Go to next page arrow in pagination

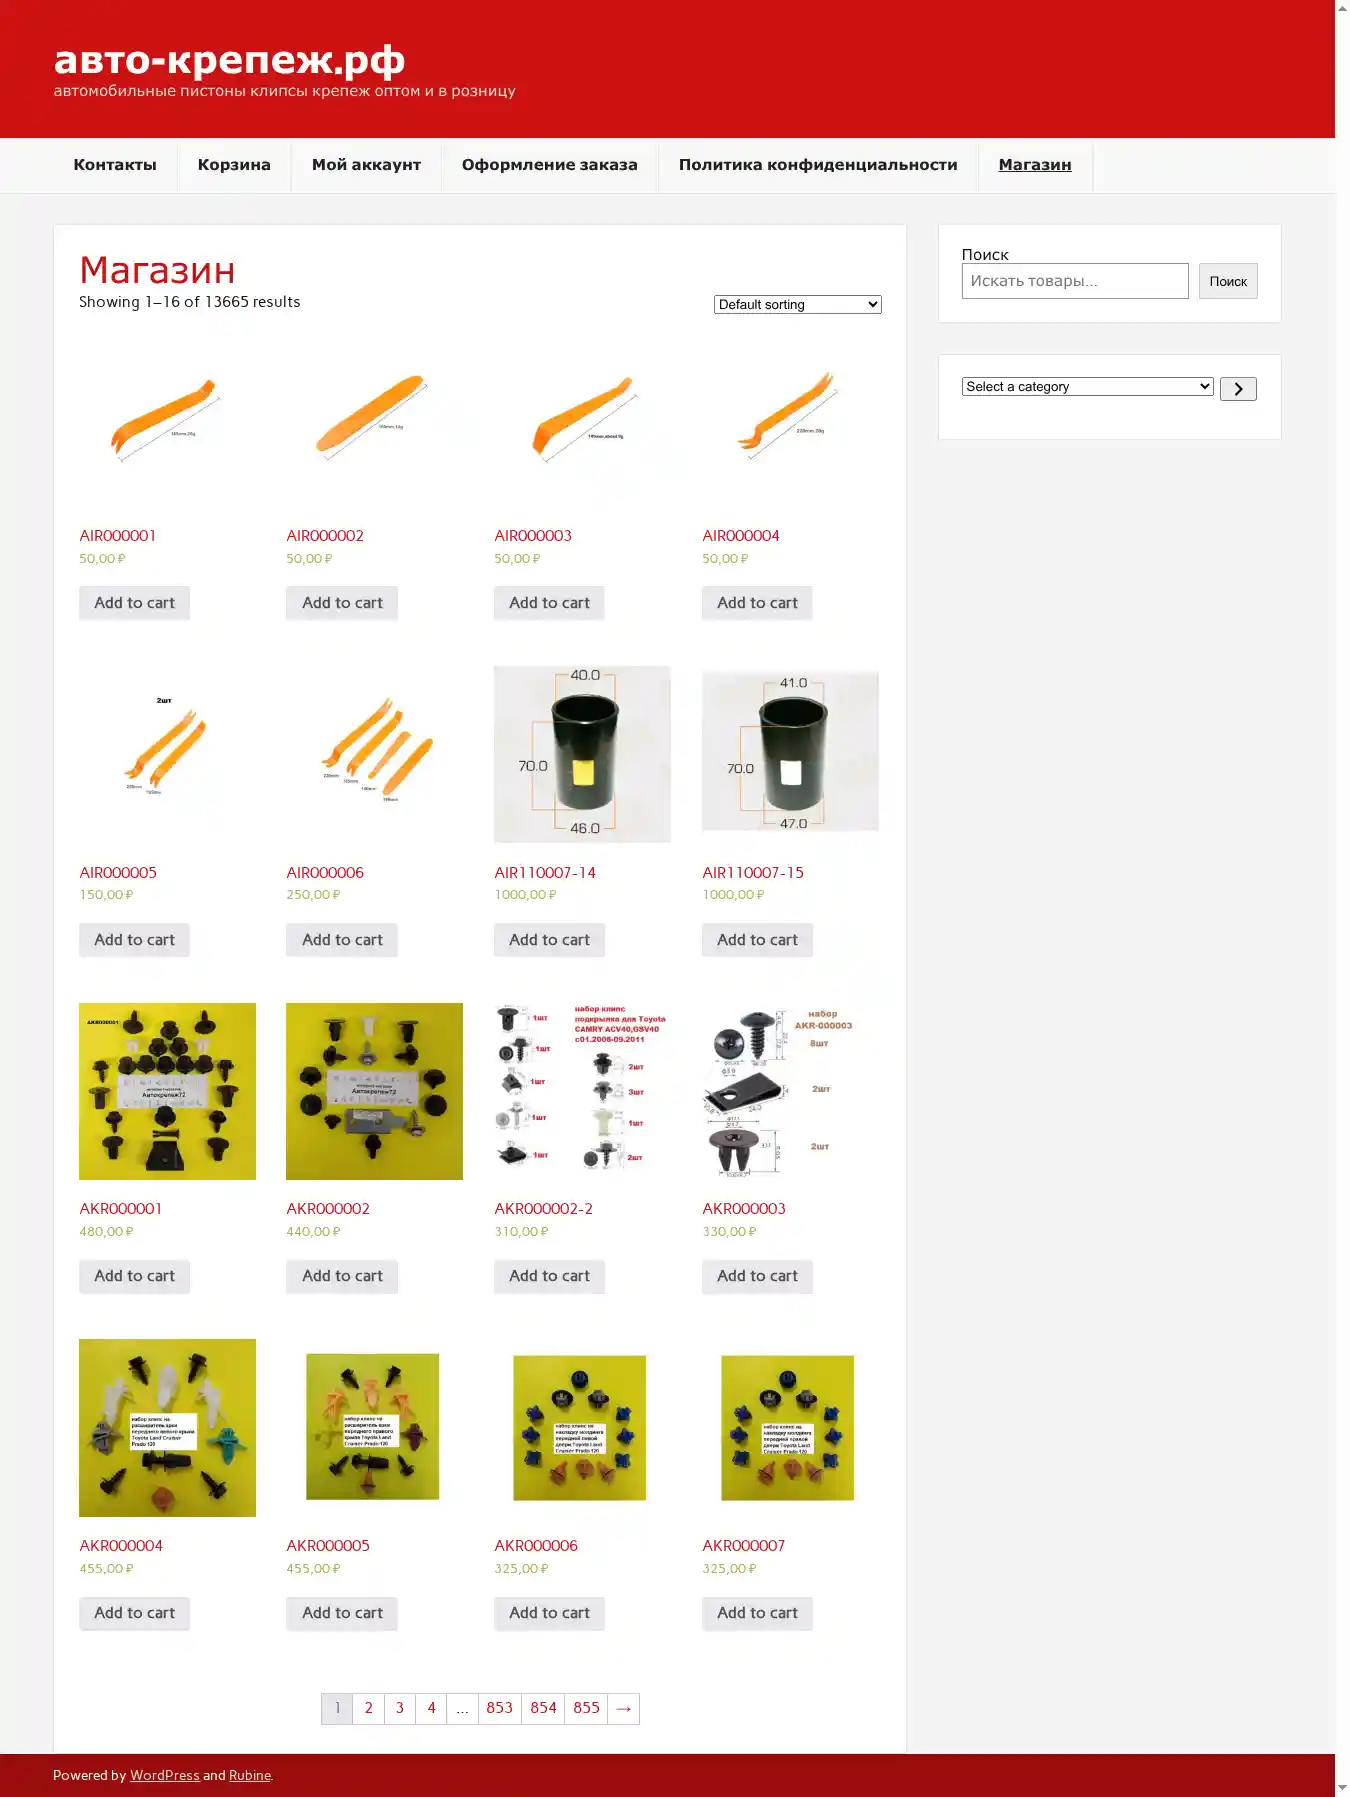coord(623,1708)
